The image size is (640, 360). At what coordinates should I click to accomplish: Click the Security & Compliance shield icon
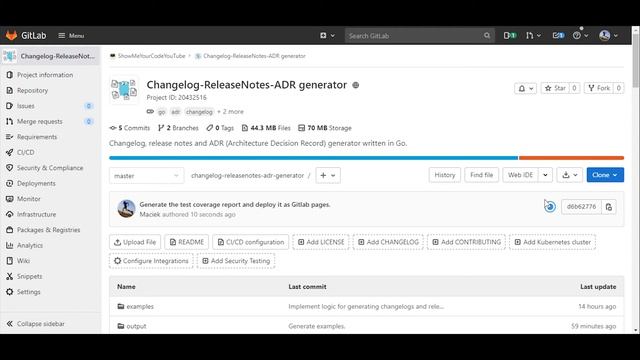[x=9, y=168]
